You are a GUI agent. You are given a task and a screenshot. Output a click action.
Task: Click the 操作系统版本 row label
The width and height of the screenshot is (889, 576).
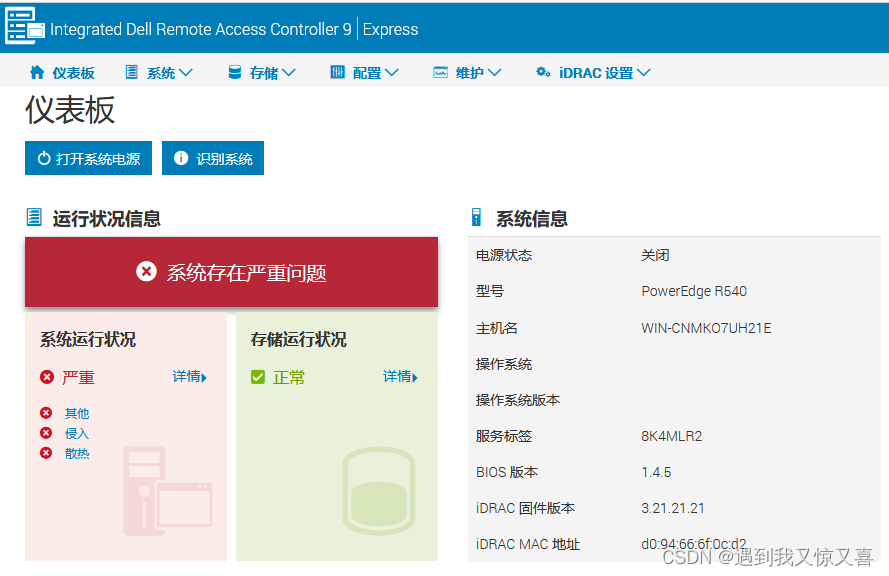point(518,400)
